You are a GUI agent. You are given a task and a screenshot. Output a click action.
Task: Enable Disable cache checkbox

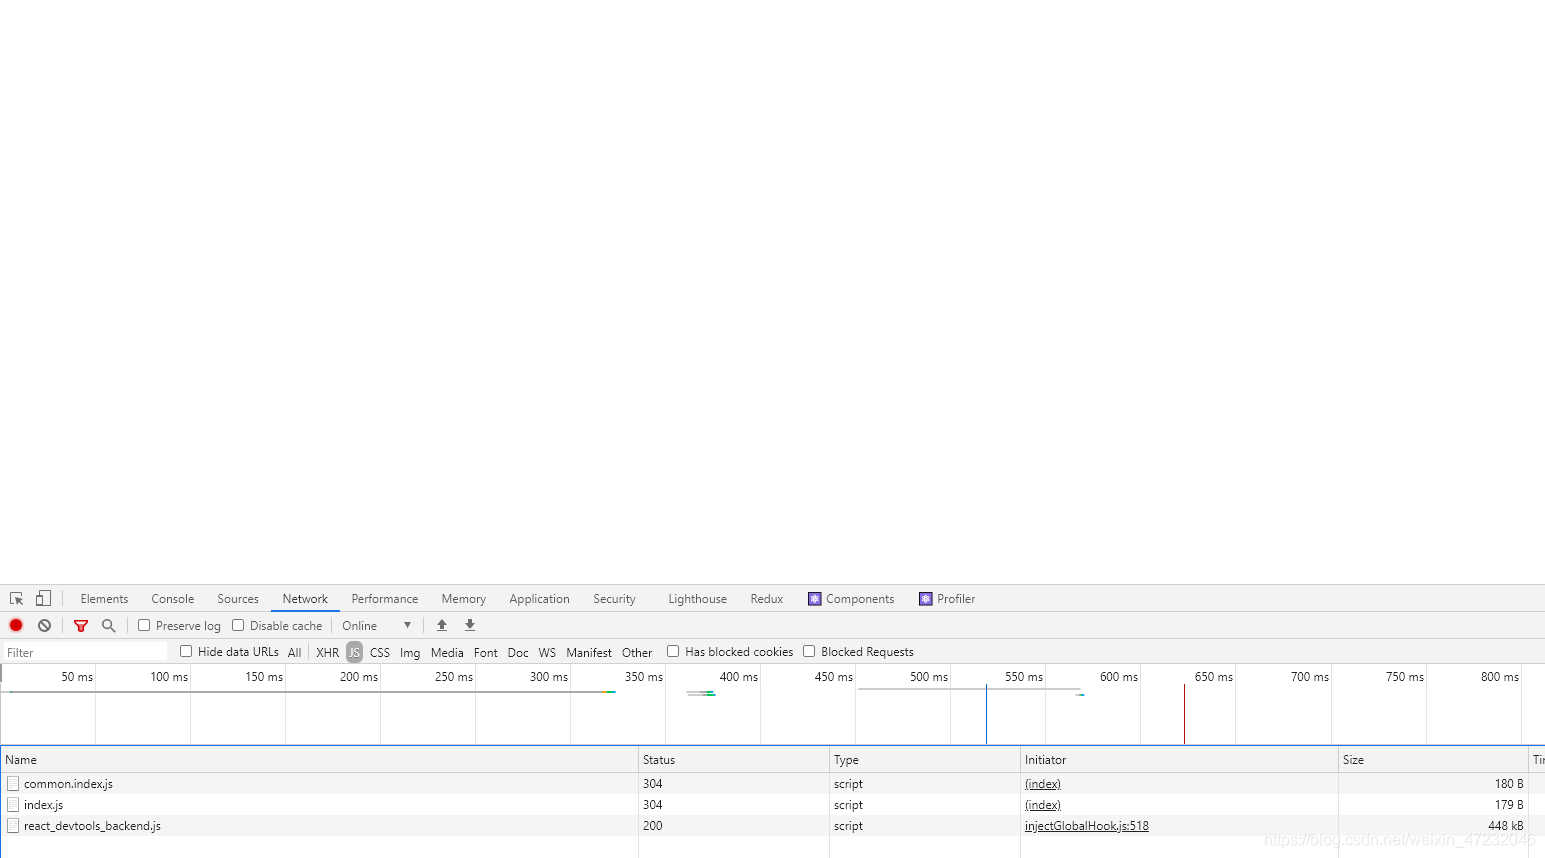click(x=238, y=625)
